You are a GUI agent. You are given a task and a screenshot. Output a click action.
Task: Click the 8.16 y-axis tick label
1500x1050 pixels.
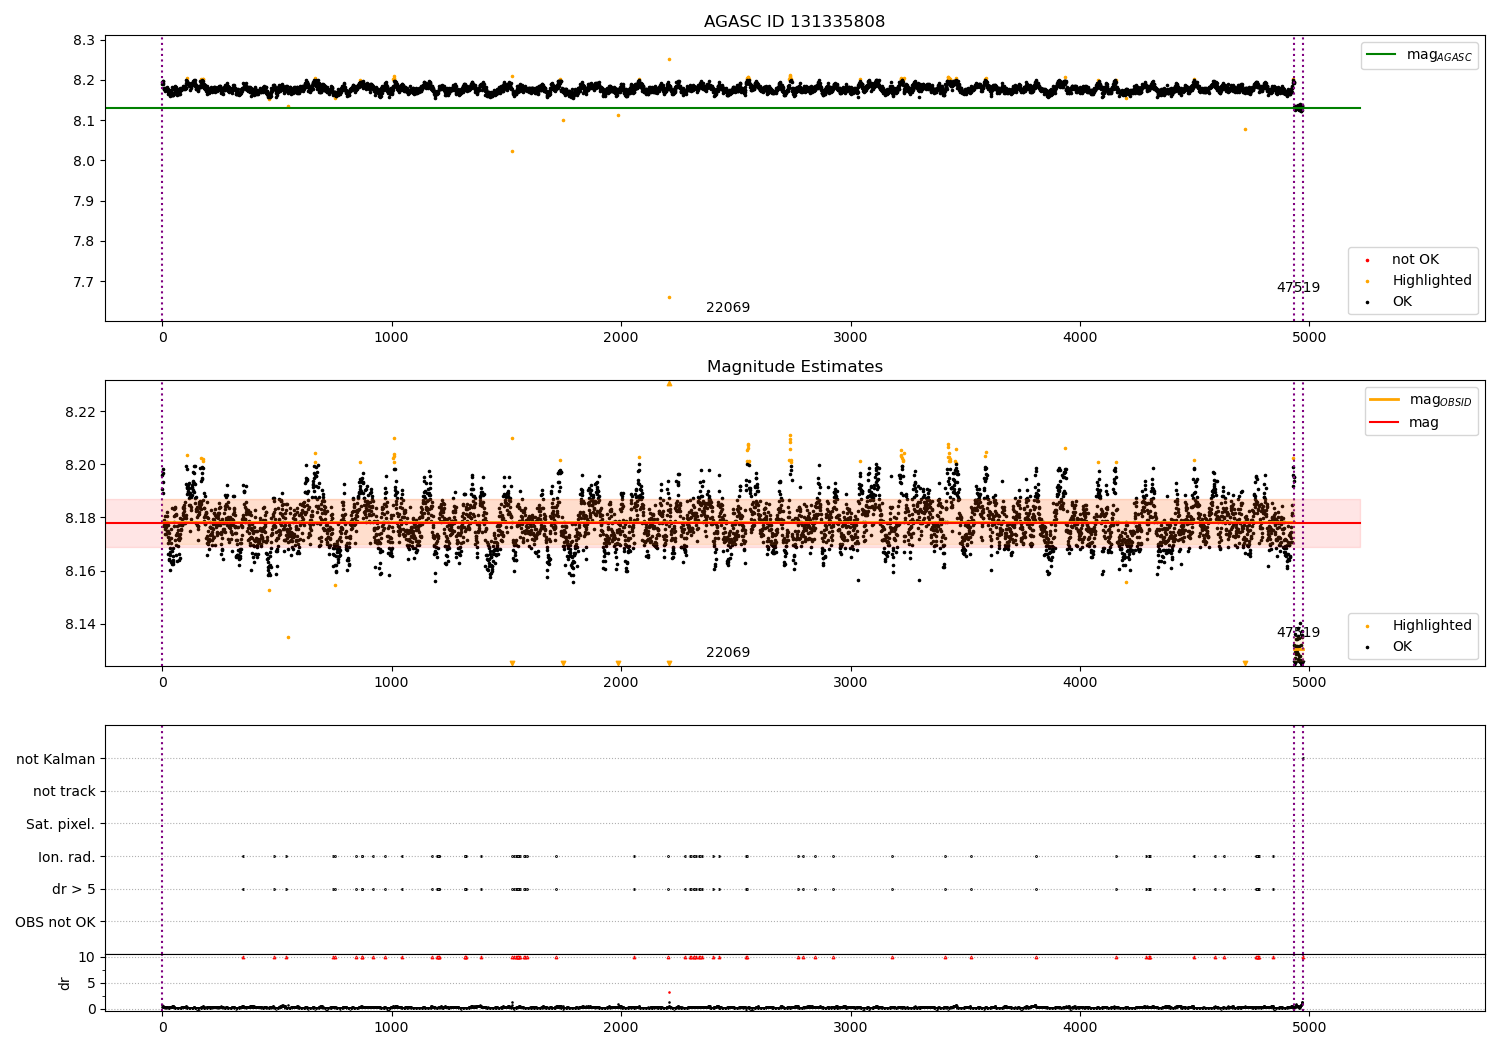click(81, 571)
